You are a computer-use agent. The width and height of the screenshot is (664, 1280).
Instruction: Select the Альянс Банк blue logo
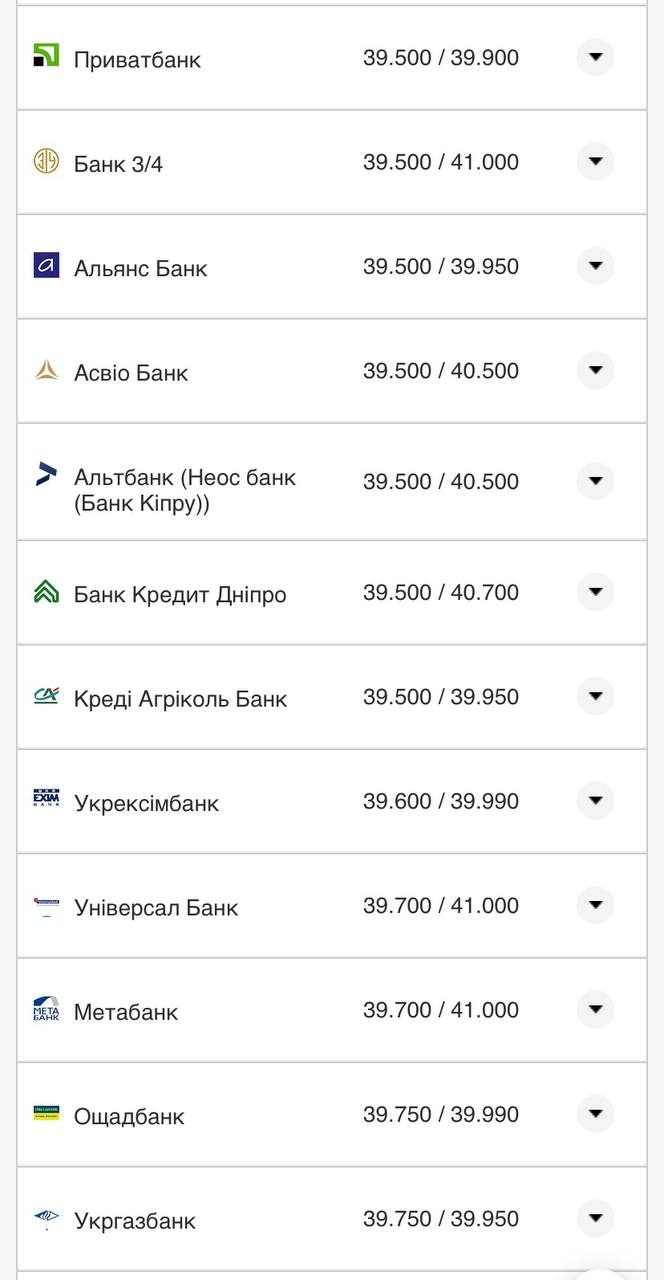pos(47,267)
